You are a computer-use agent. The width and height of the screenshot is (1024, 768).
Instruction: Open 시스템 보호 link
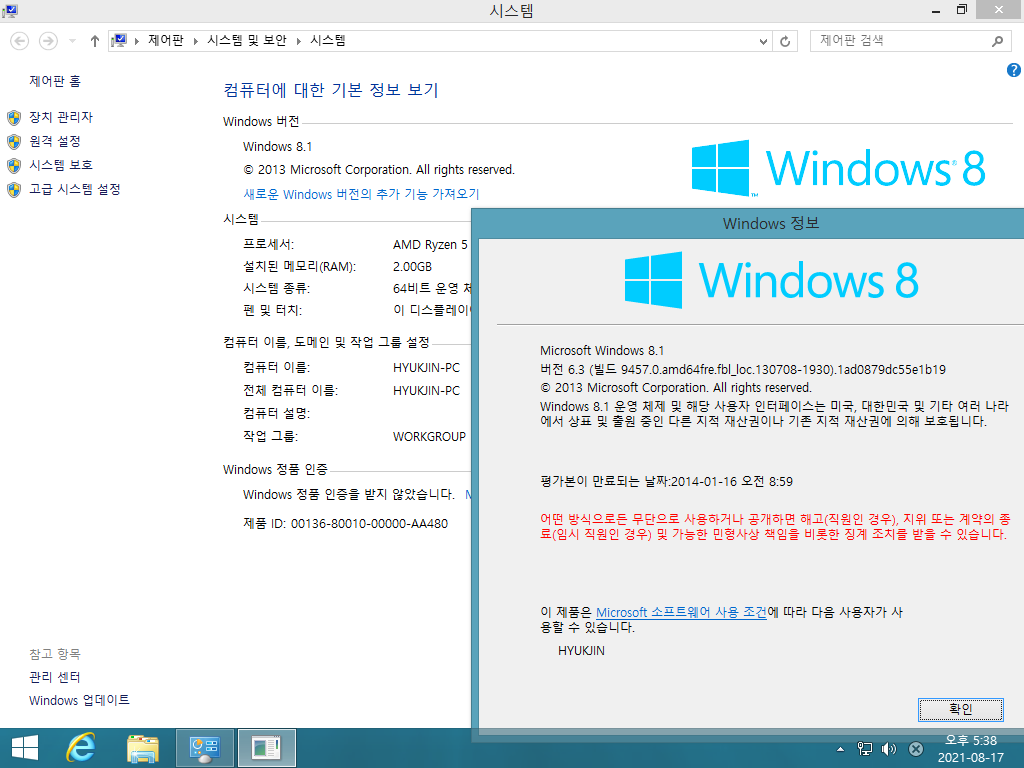61,165
